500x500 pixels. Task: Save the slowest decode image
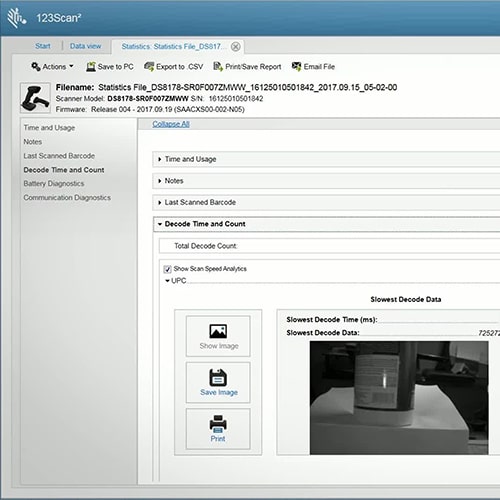point(218,383)
